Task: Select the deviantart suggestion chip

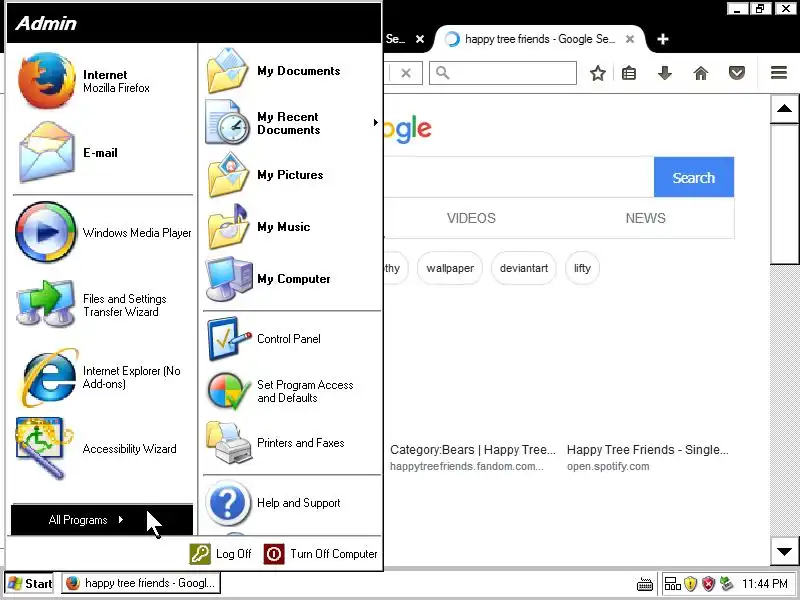Action: click(x=524, y=268)
